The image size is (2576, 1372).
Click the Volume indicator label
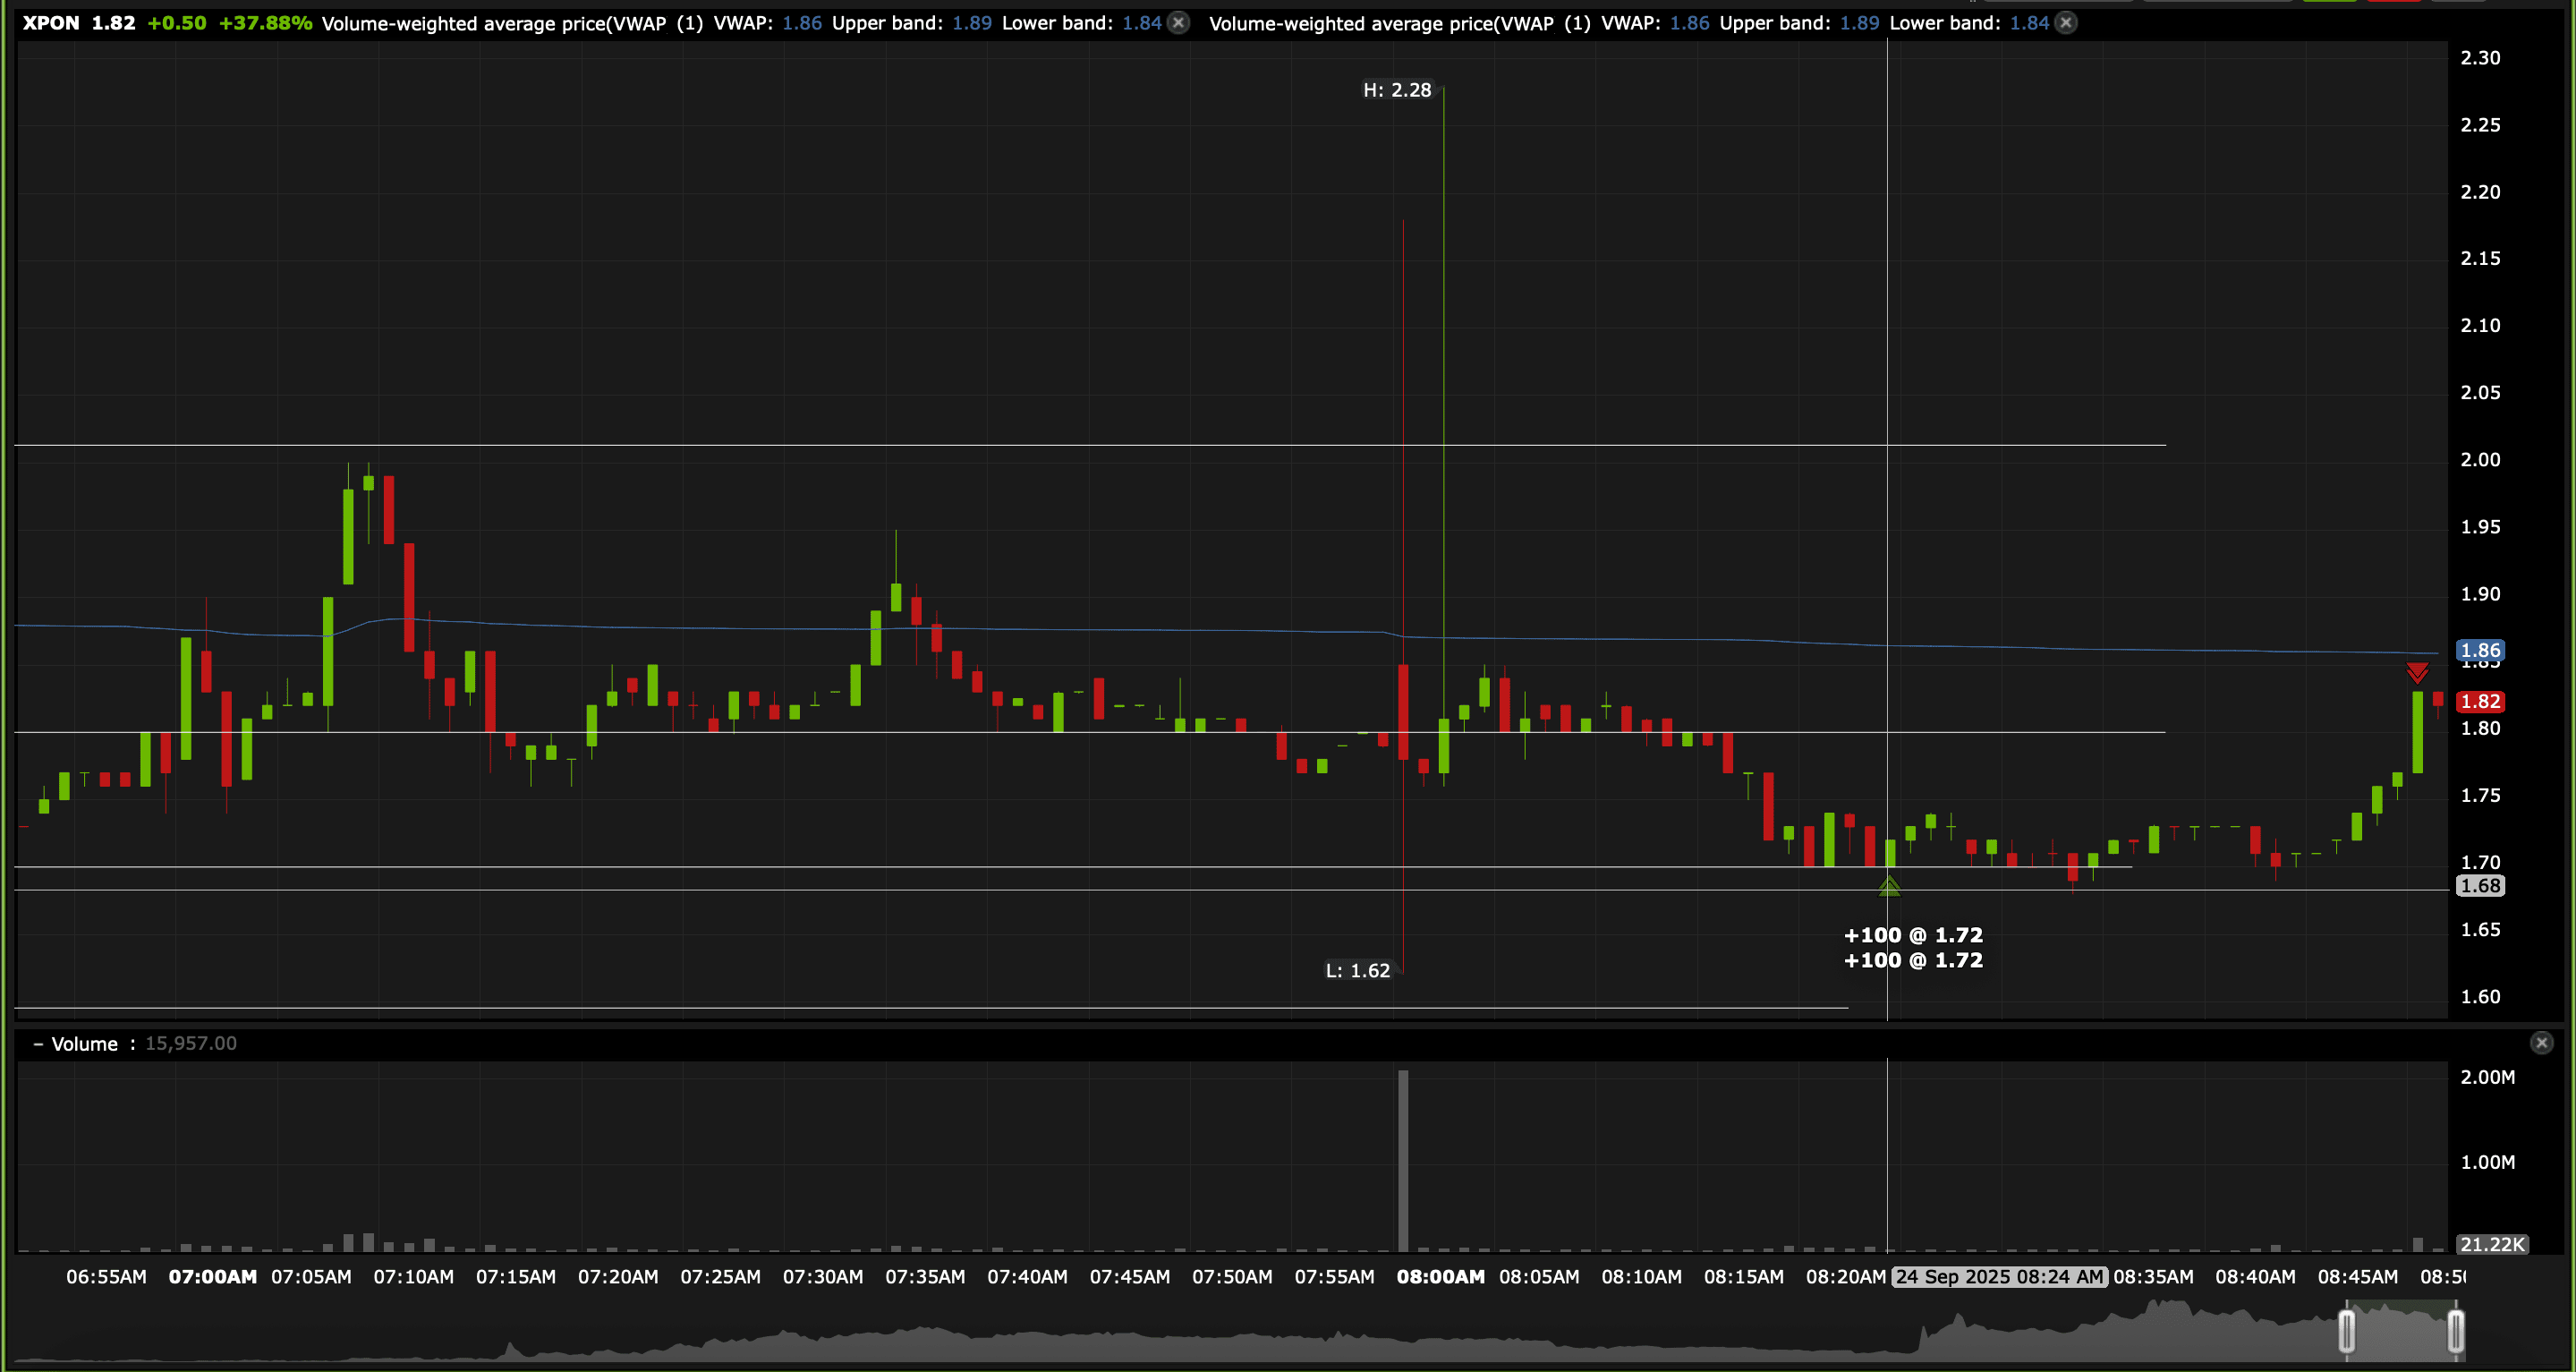pos(84,1044)
